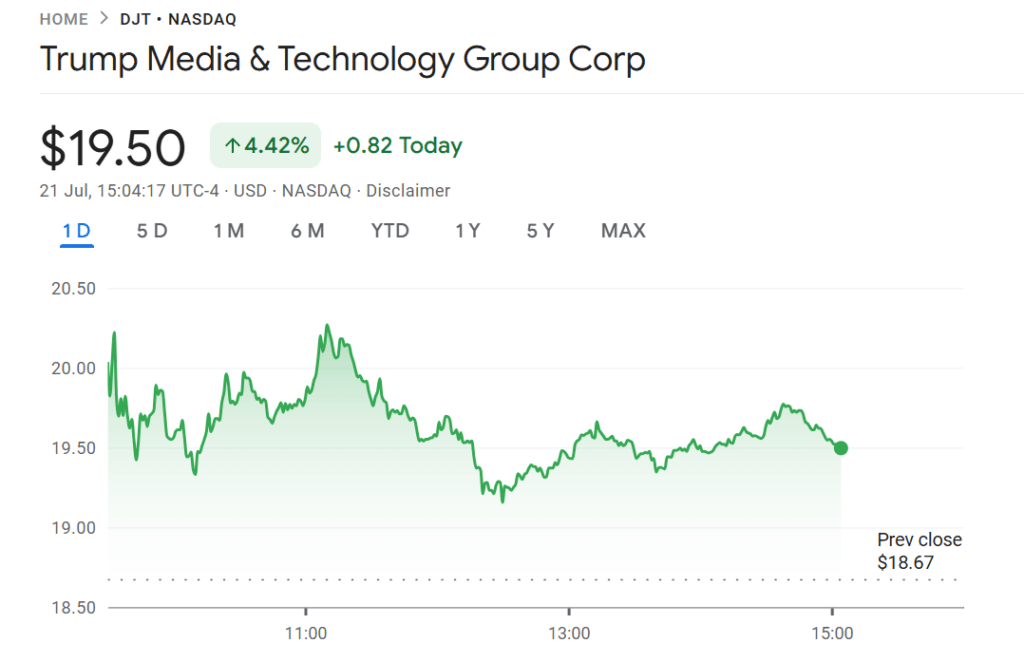Select the 1 M chart range
The width and height of the screenshot is (1024, 662).
(x=229, y=230)
